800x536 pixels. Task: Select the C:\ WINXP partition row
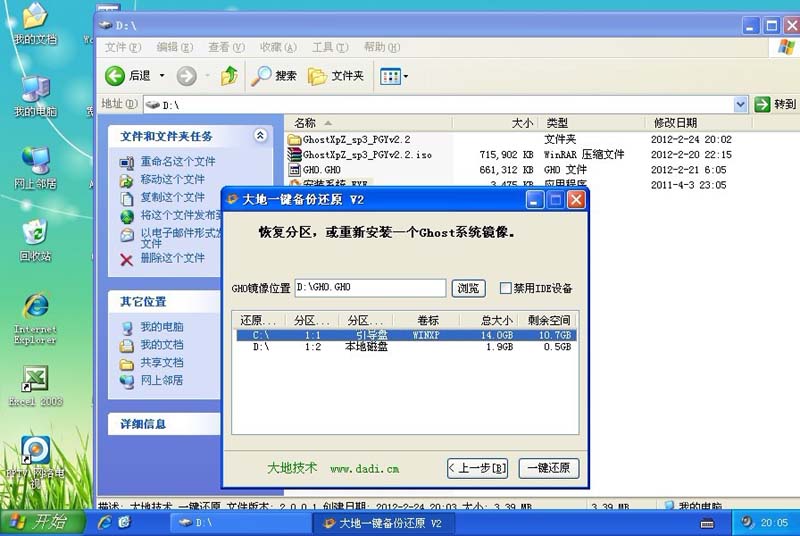click(406, 335)
